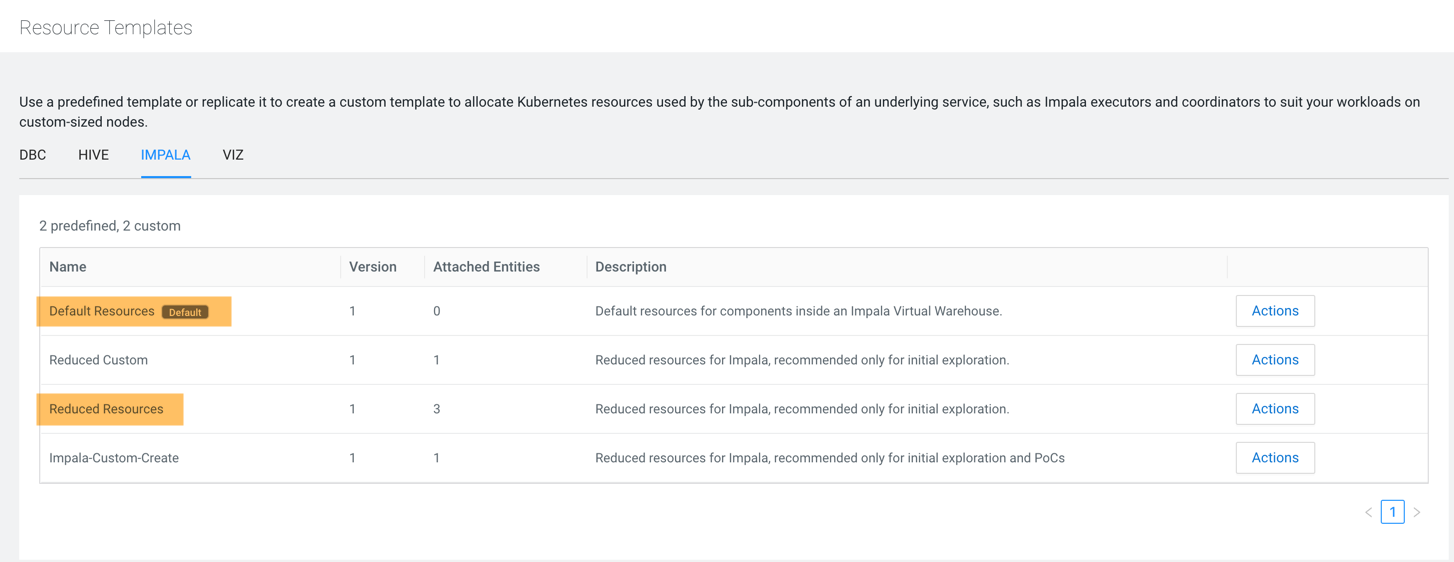Select page 1 in pagination
The width and height of the screenshot is (1454, 562).
1392,512
